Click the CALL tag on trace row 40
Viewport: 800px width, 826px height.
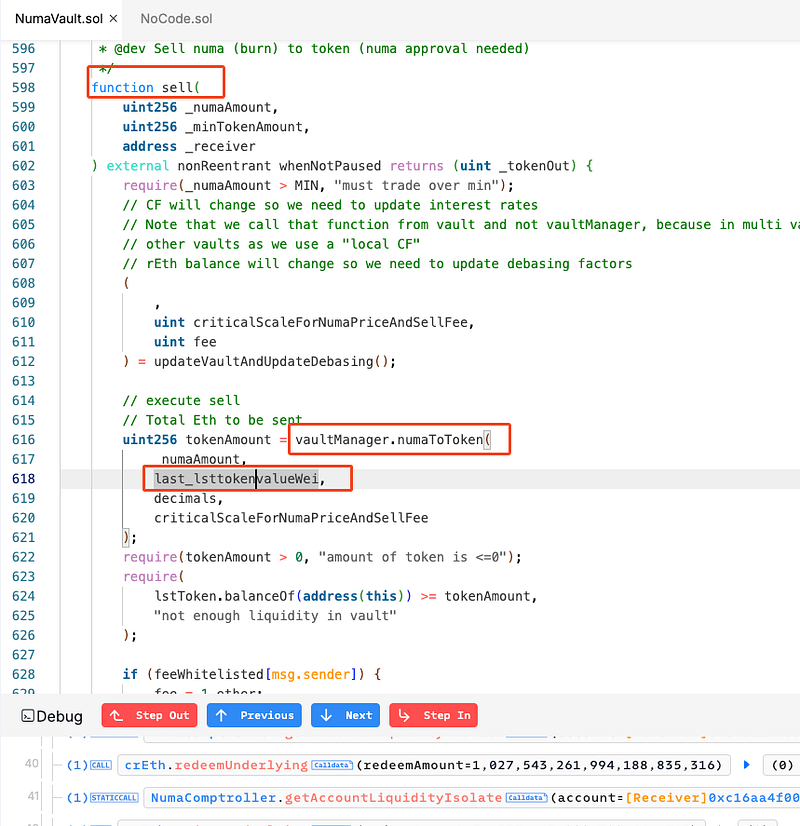click(x=101, y=765)
